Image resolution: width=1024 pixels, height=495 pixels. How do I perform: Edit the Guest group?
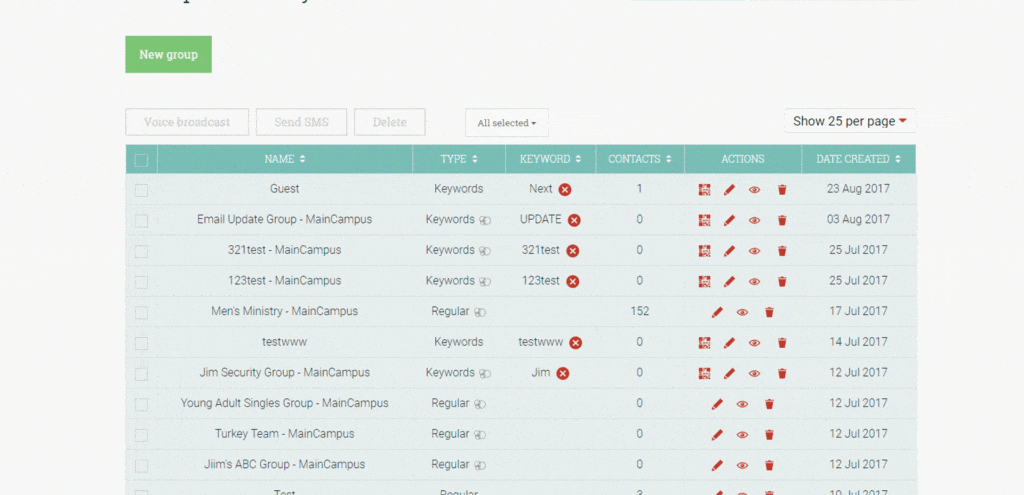729,189
